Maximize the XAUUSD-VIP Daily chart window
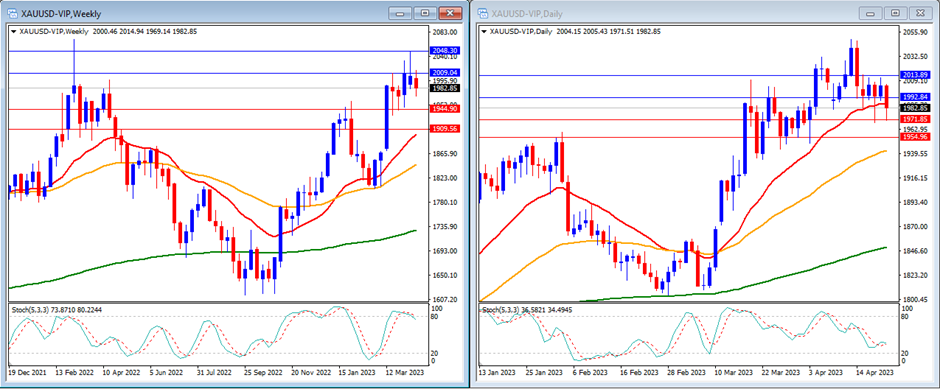Image resolution: width=940 pixels, height=389 pixels. 896,13
